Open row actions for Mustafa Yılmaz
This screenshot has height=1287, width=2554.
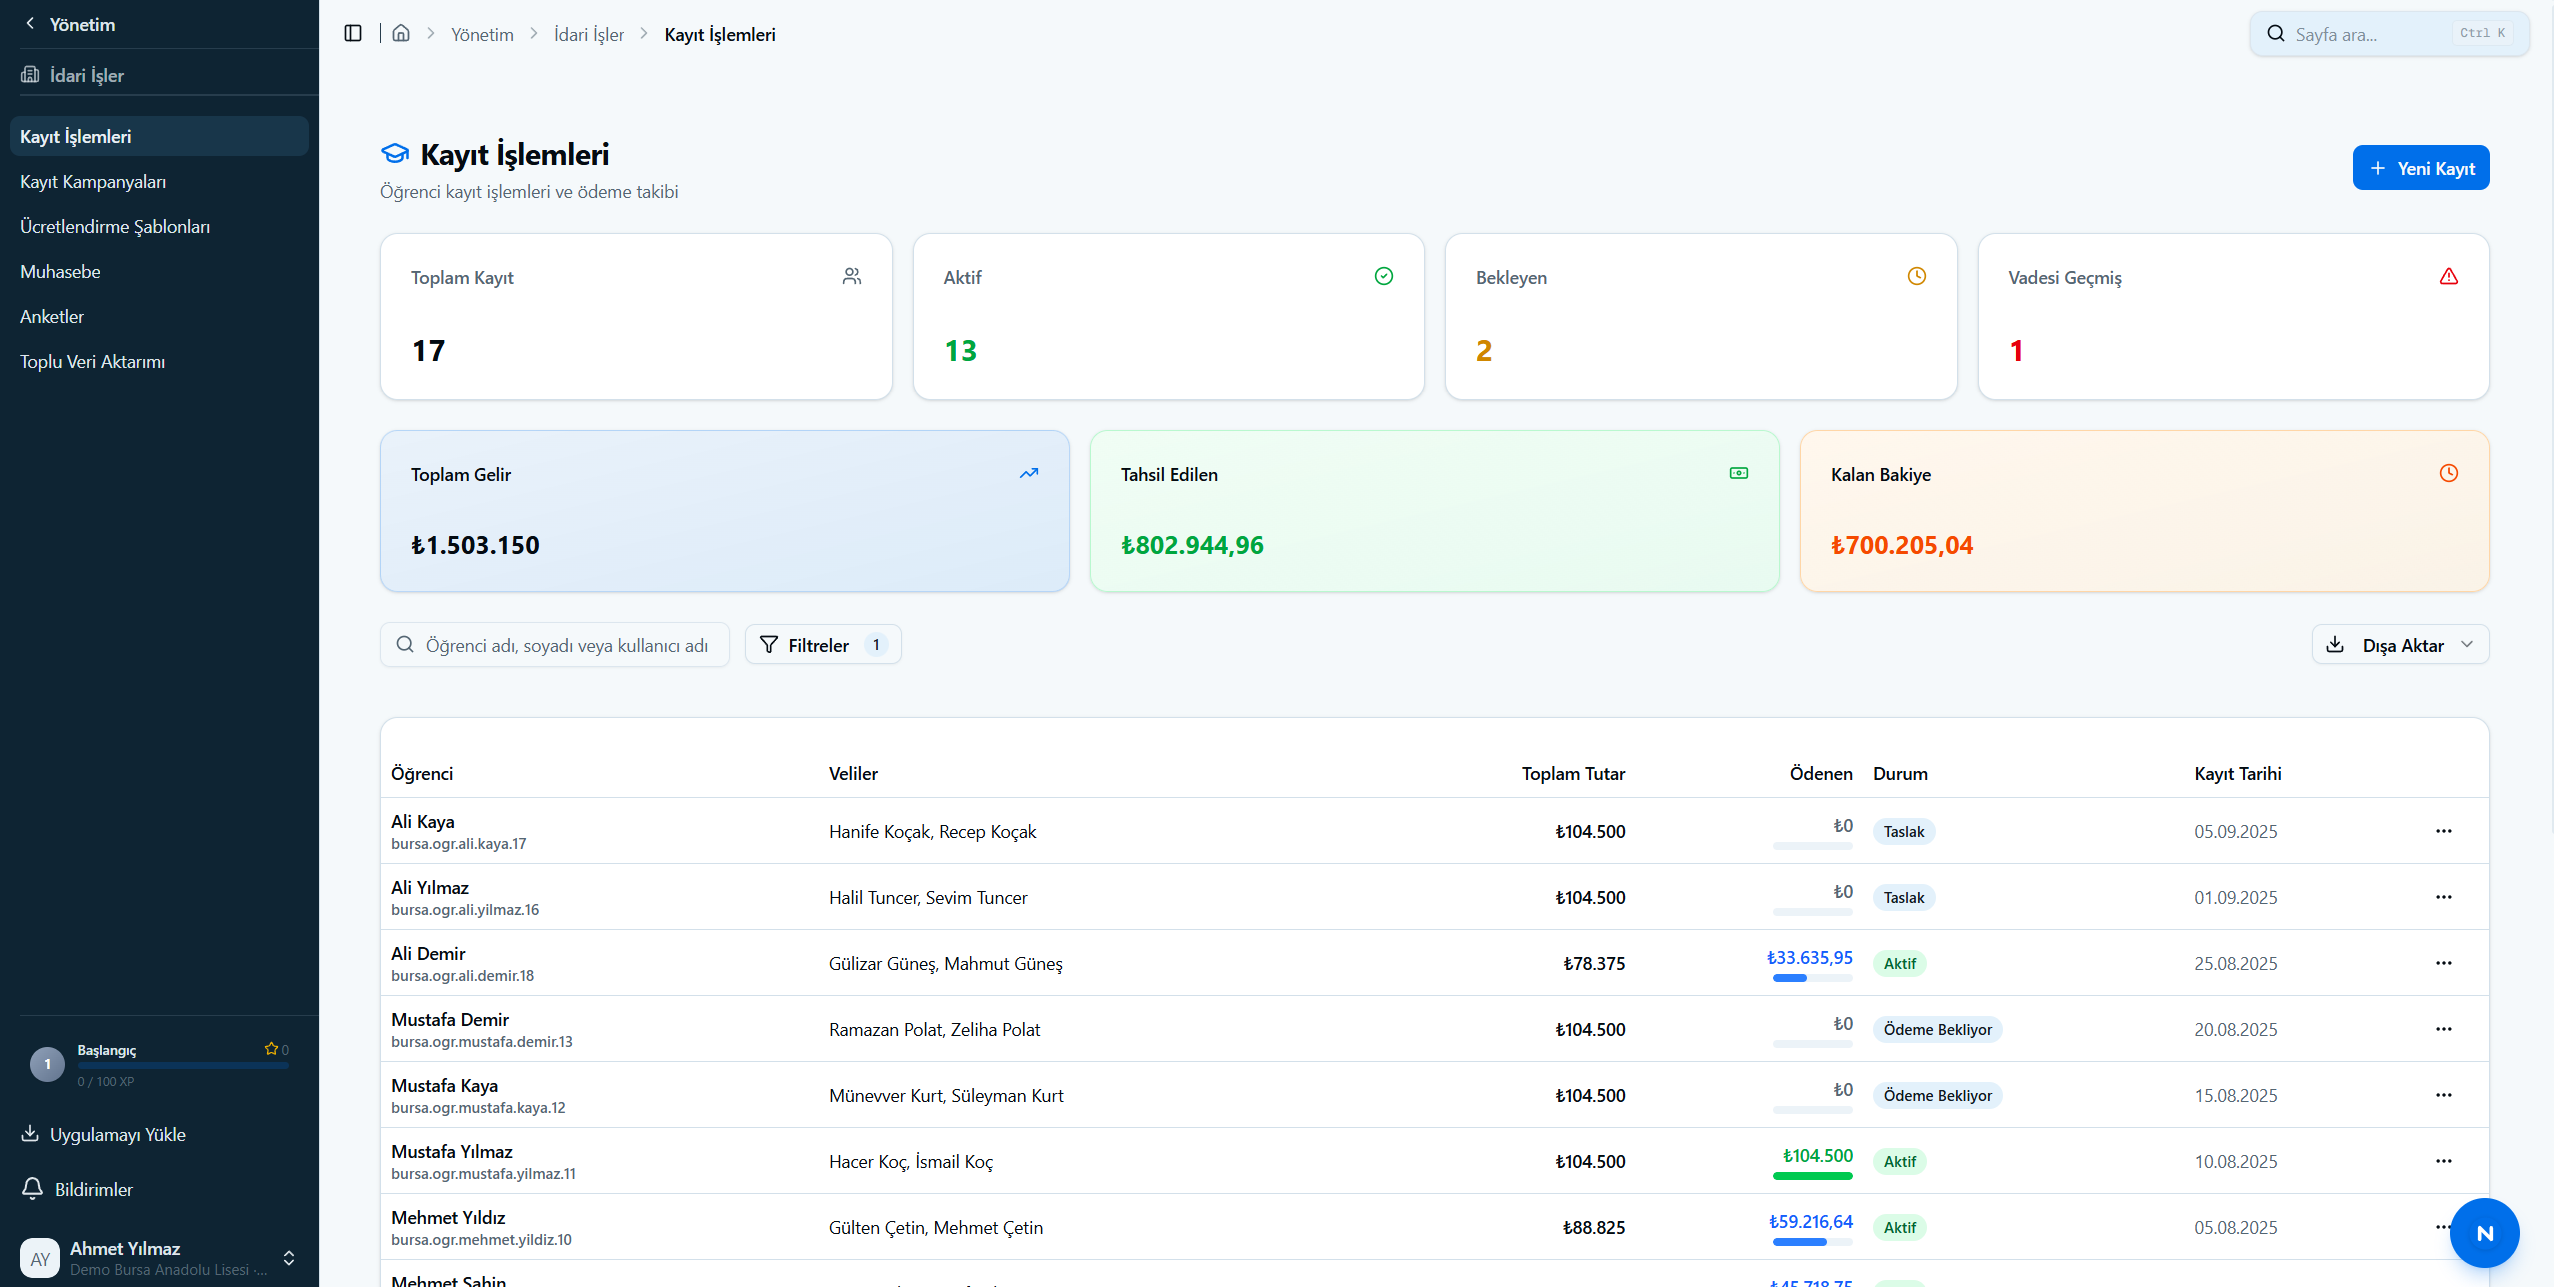[2443, 1161]
